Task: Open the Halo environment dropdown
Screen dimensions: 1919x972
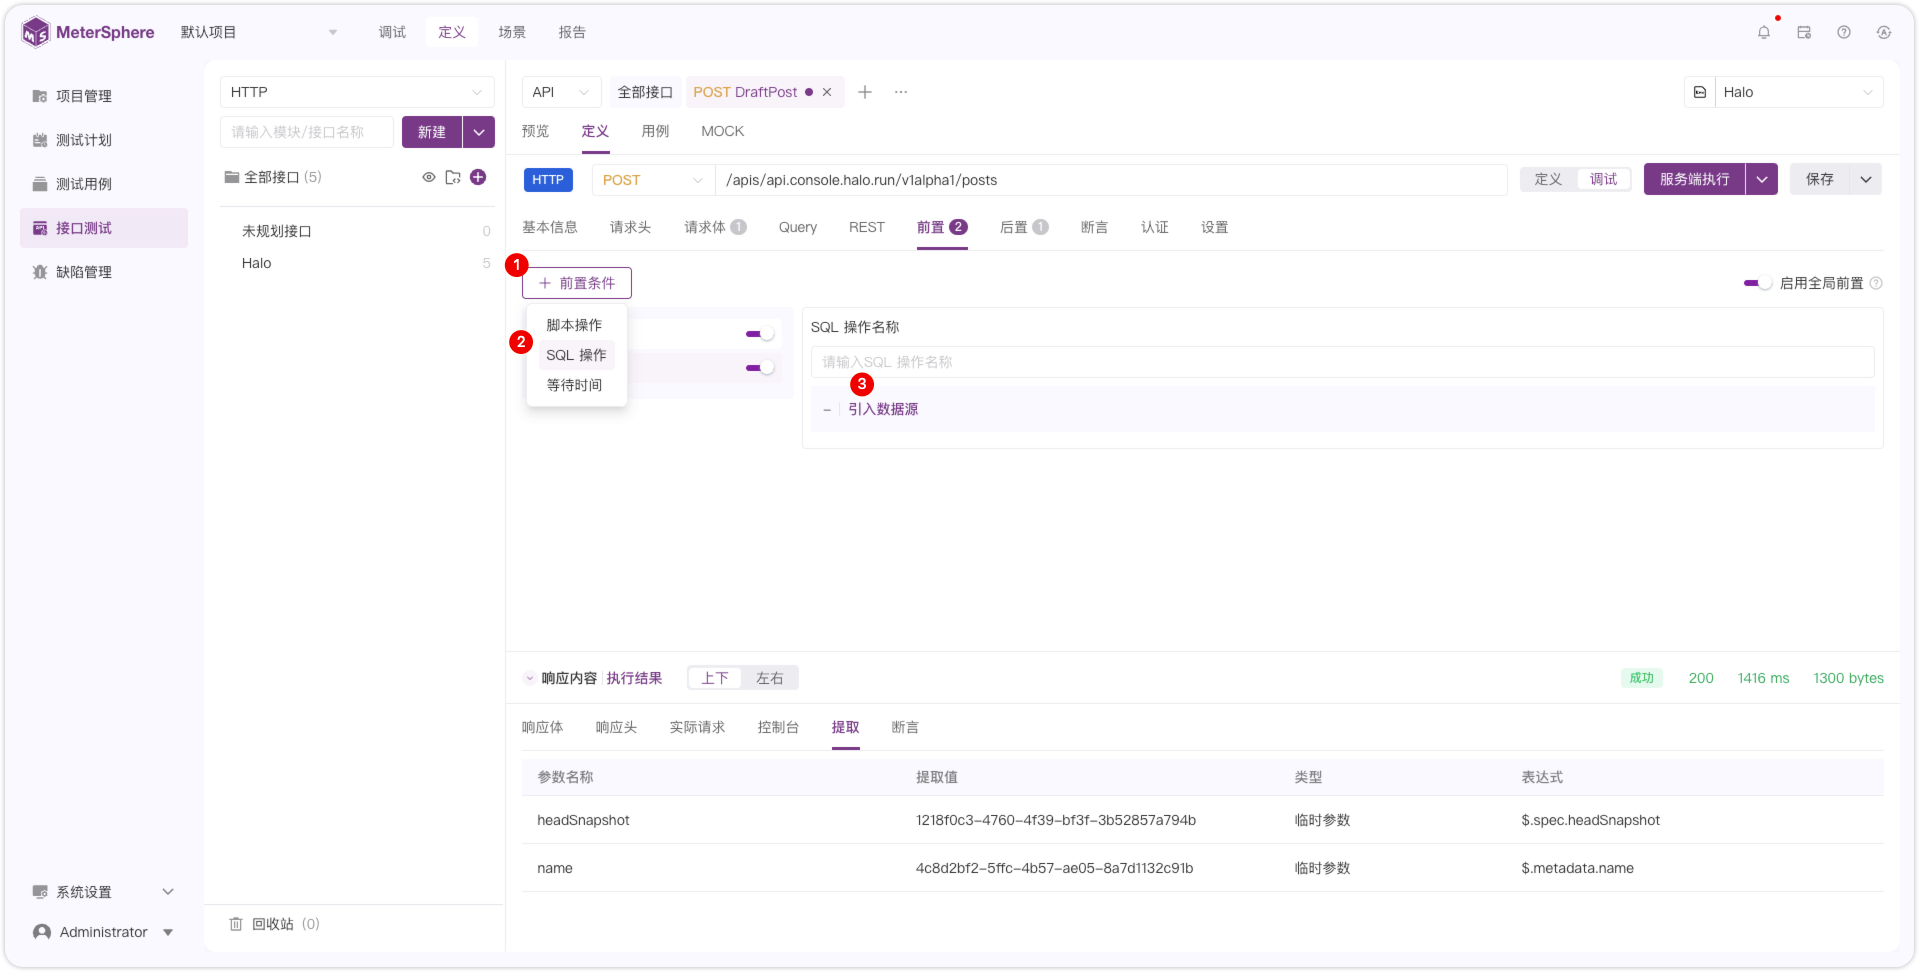Action: click(1799, 92)
